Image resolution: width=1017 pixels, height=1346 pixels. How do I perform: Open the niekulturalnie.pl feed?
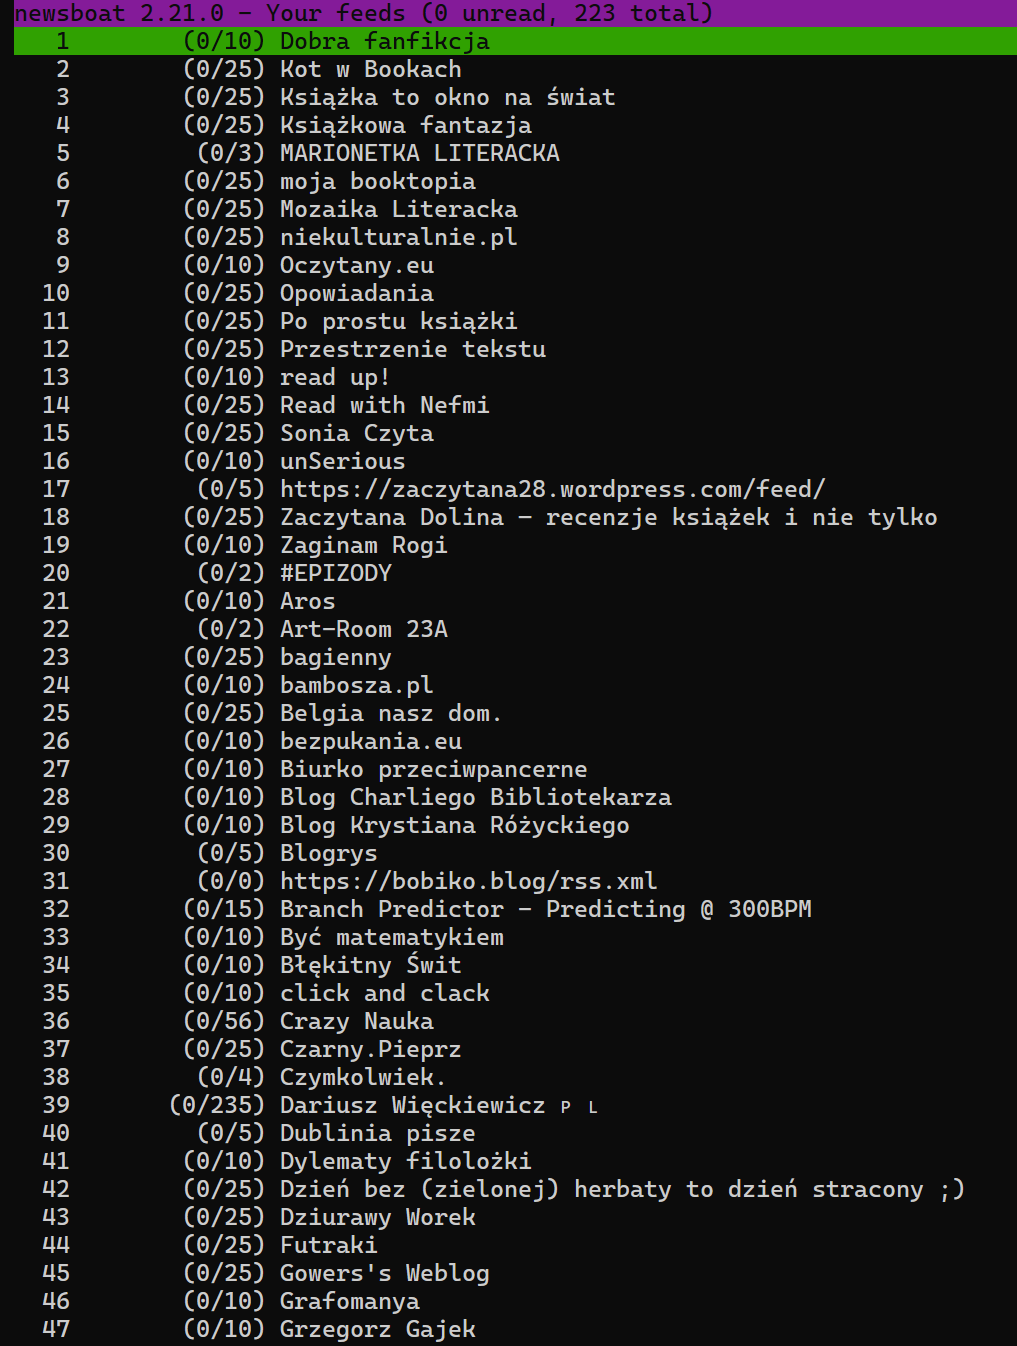tap(398, 237)
